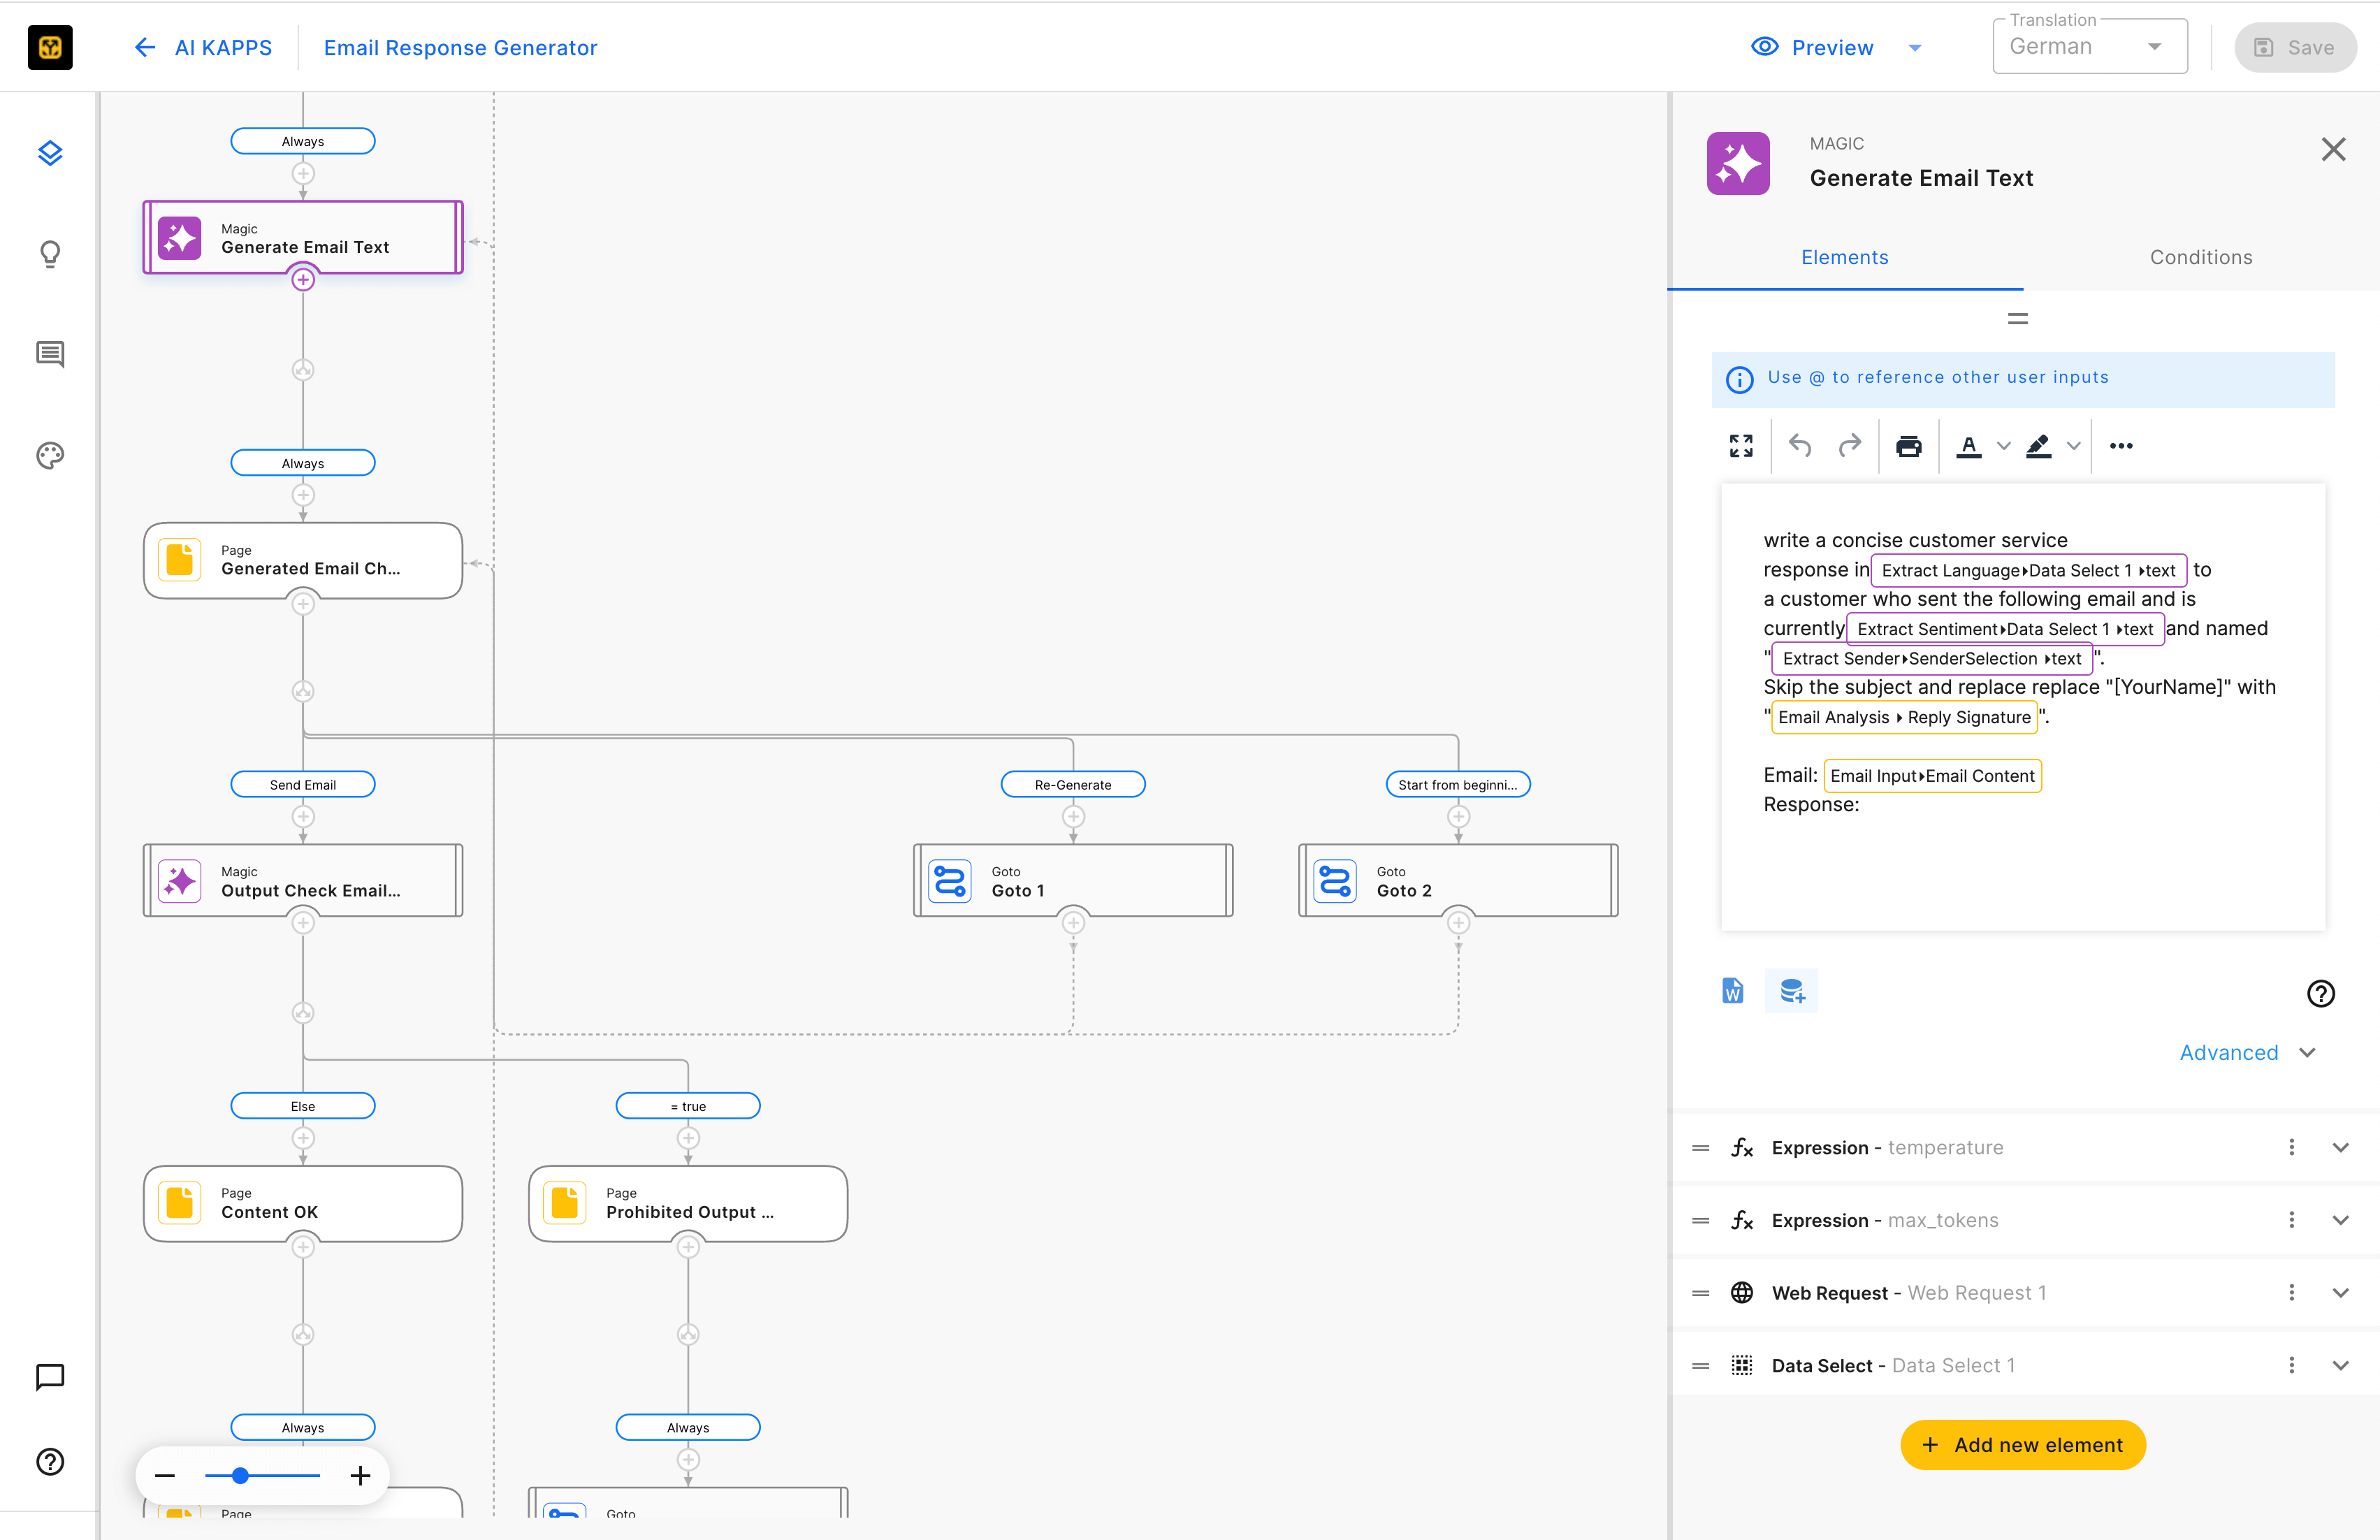Print the prompt text
This screenshot has width=2380, height=1540.
point(1909,446)
